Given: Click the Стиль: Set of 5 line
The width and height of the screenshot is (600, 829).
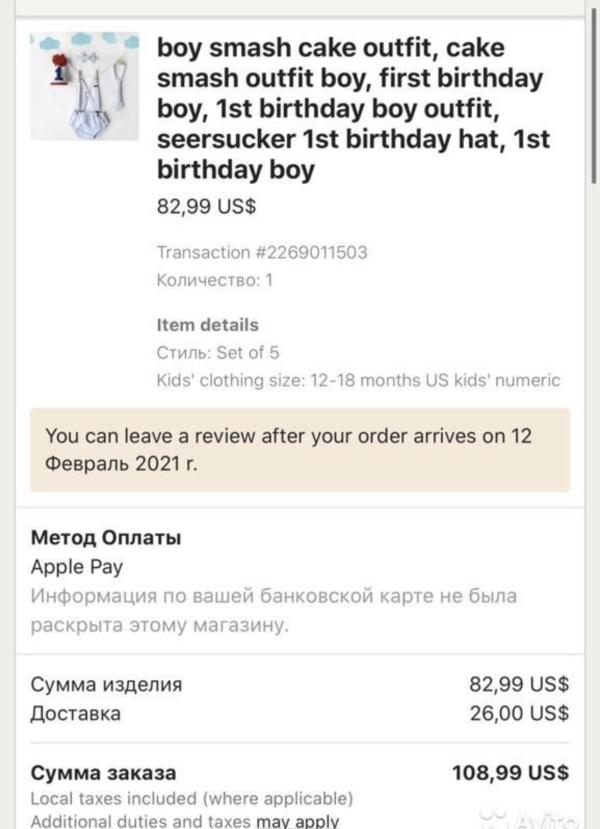Looking at the screenshot, I should (x=218, y=352).
